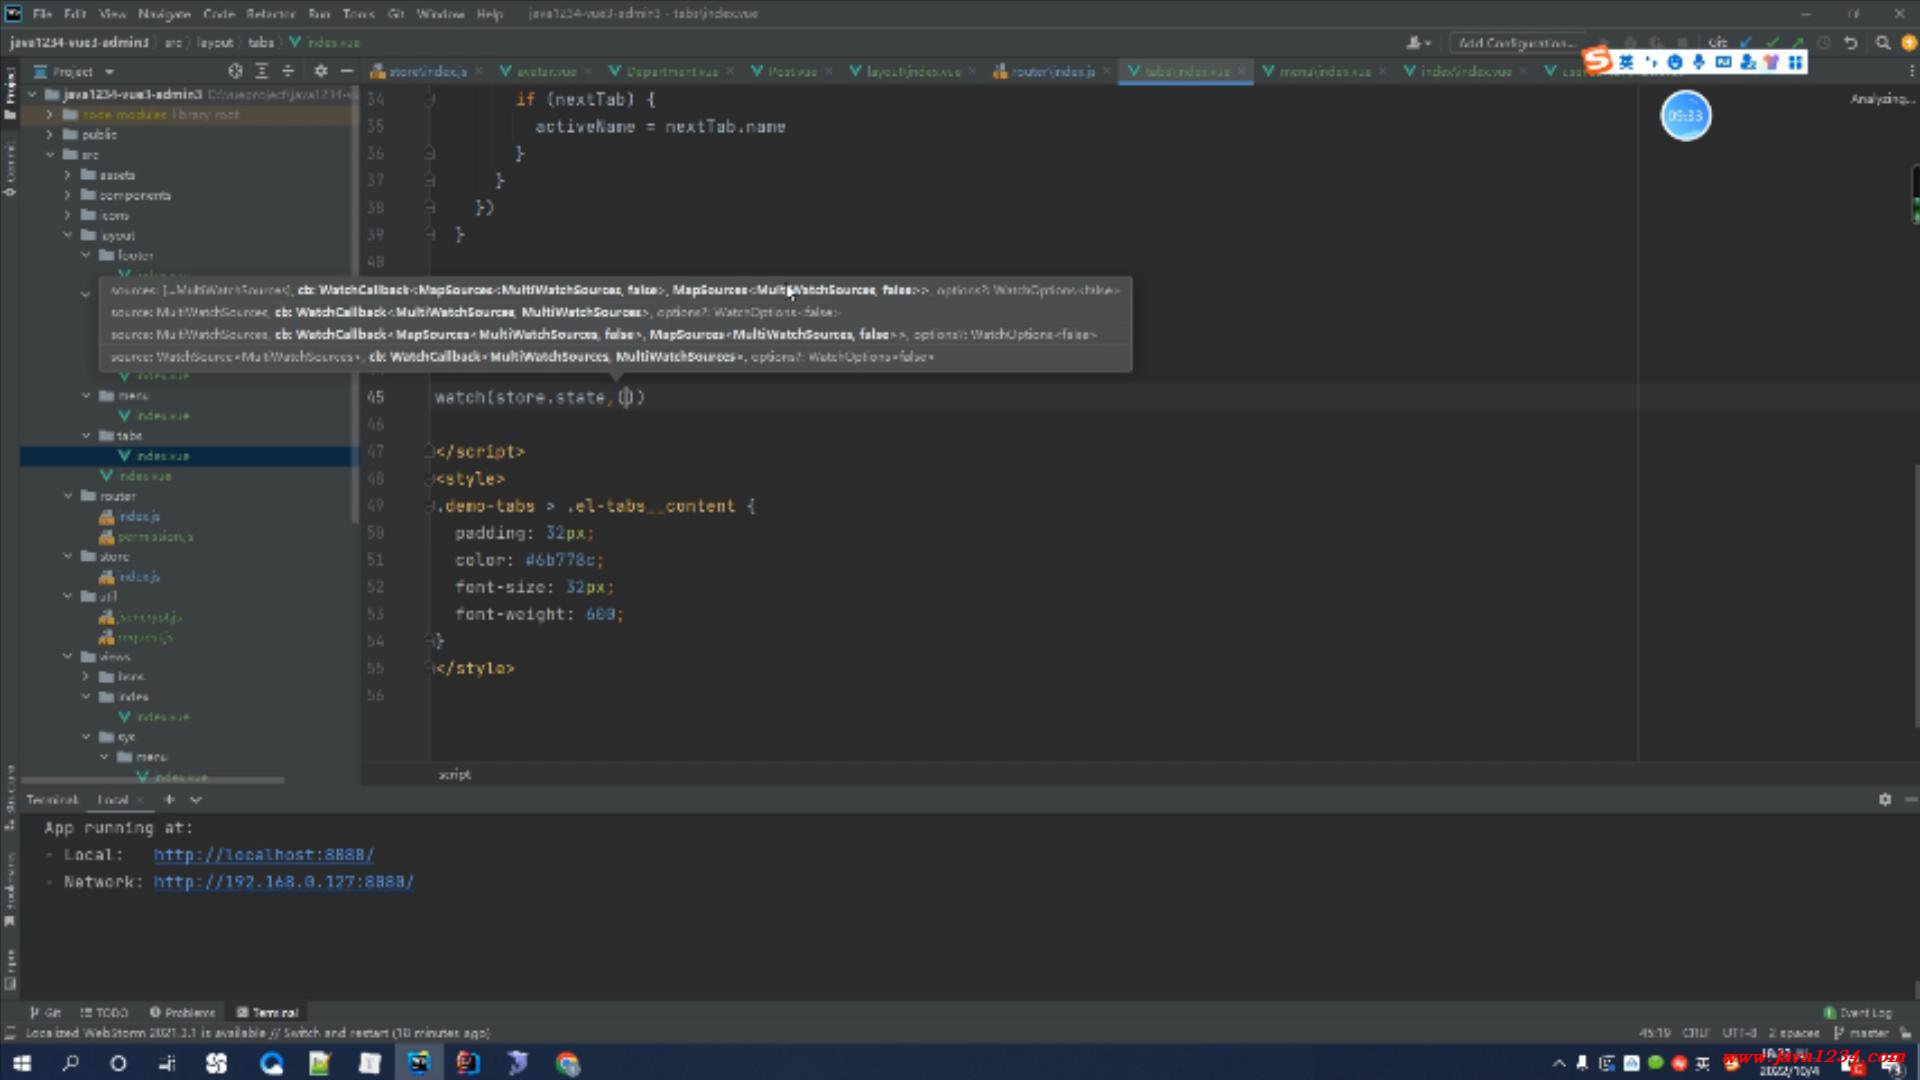Open Git tool window button
This screenshot has height=1080, width=1920.
[46, 1012]
